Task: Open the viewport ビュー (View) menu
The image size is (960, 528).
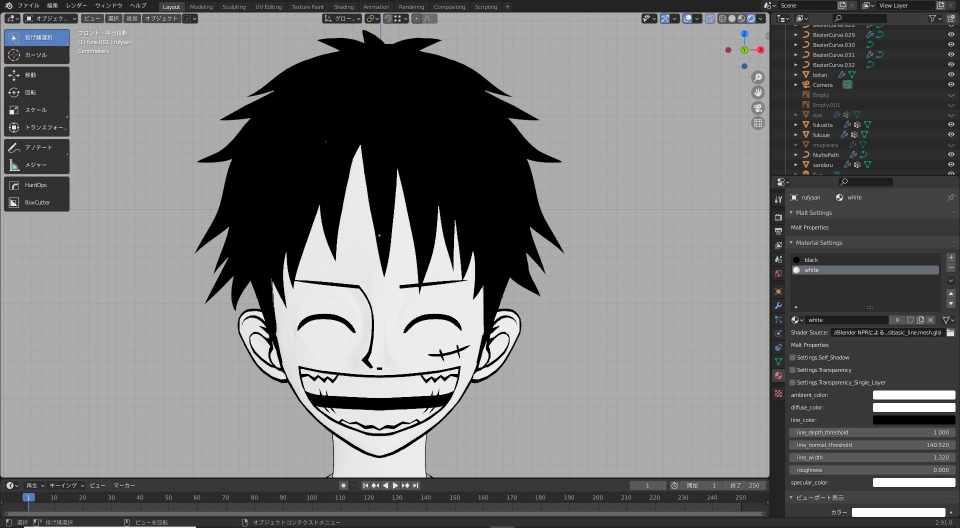Action: 92,18
